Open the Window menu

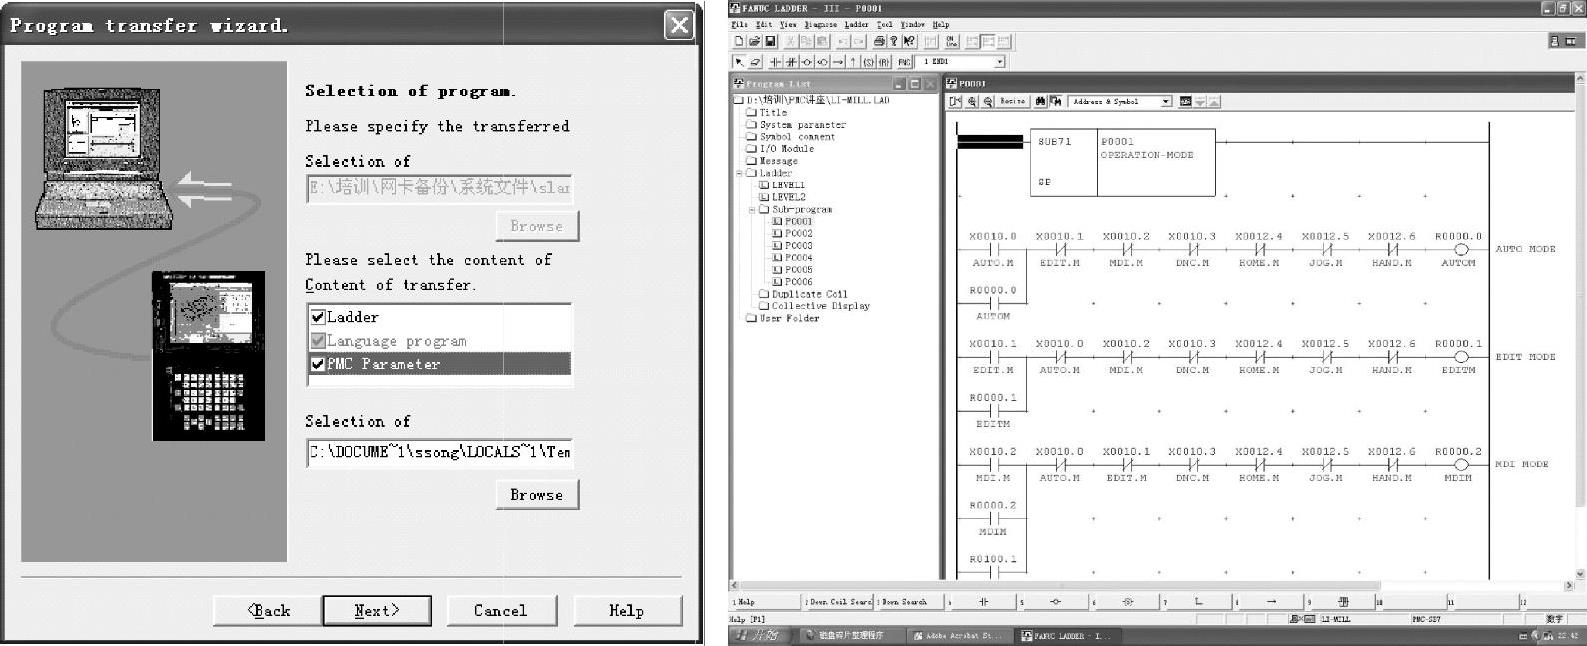[913, 24]
